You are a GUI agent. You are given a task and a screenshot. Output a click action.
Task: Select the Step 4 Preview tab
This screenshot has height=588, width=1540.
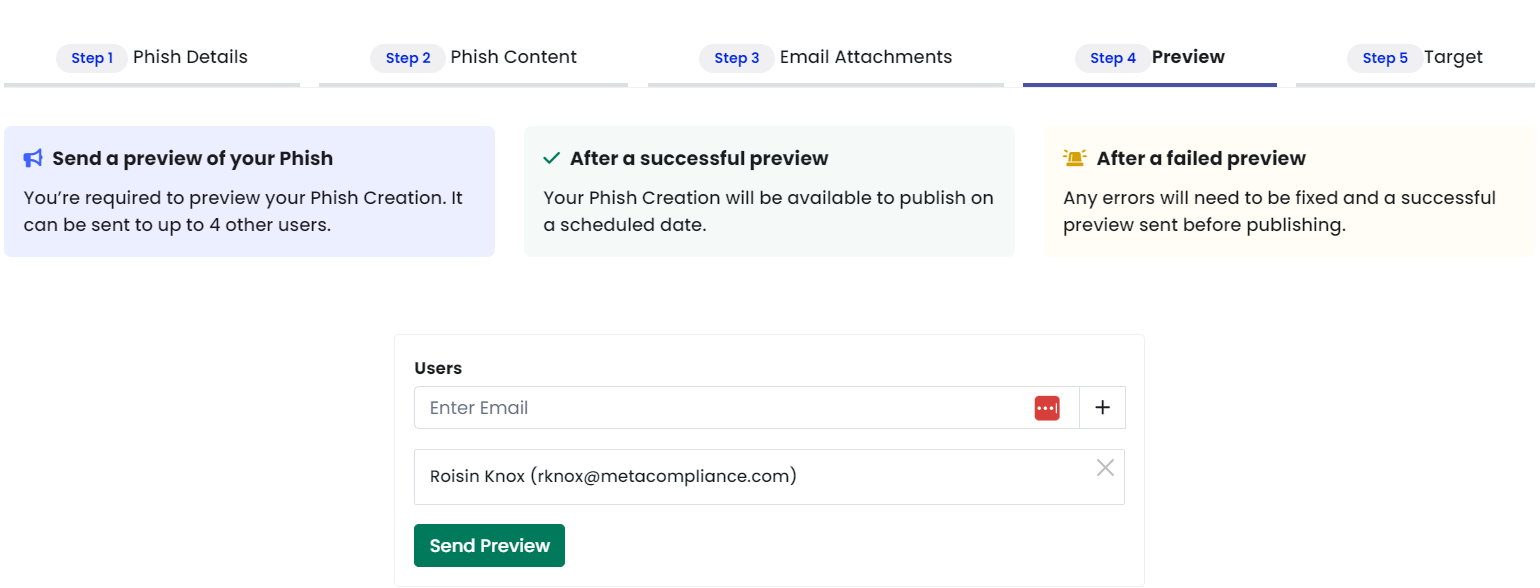click(1150, 58)
